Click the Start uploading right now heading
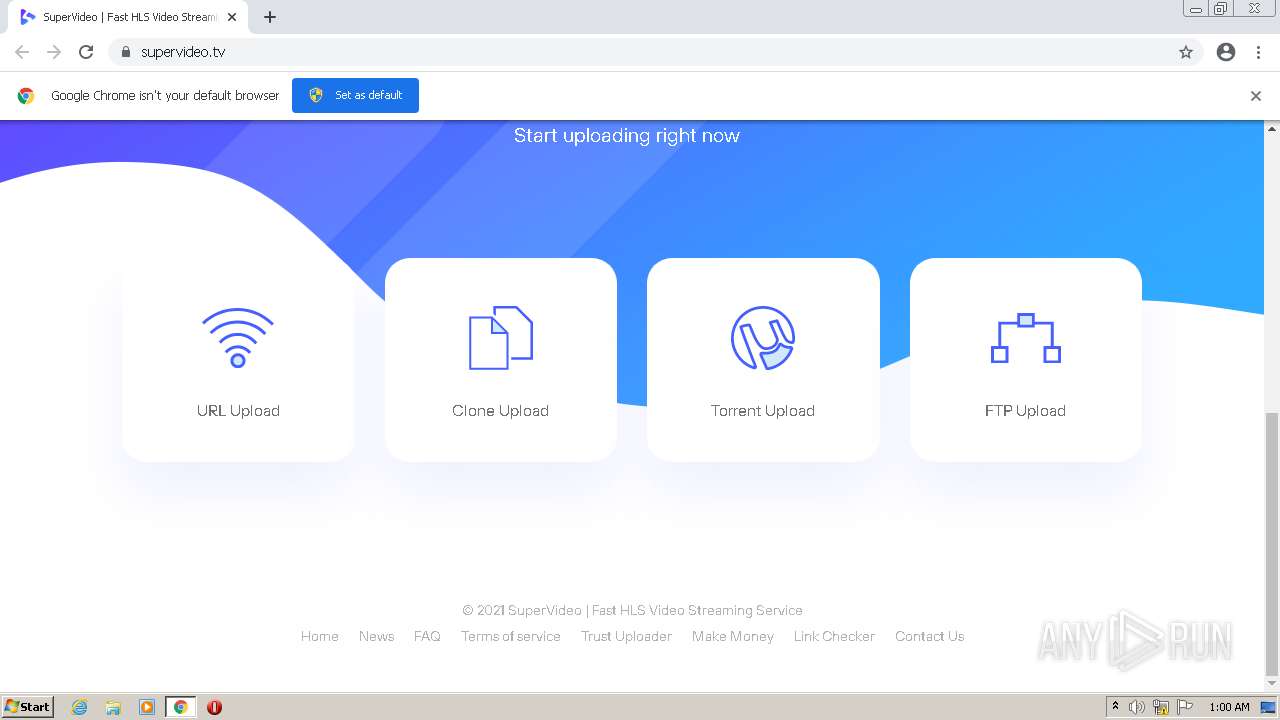Screen dimensions: 1280x720 pos(627,135)
